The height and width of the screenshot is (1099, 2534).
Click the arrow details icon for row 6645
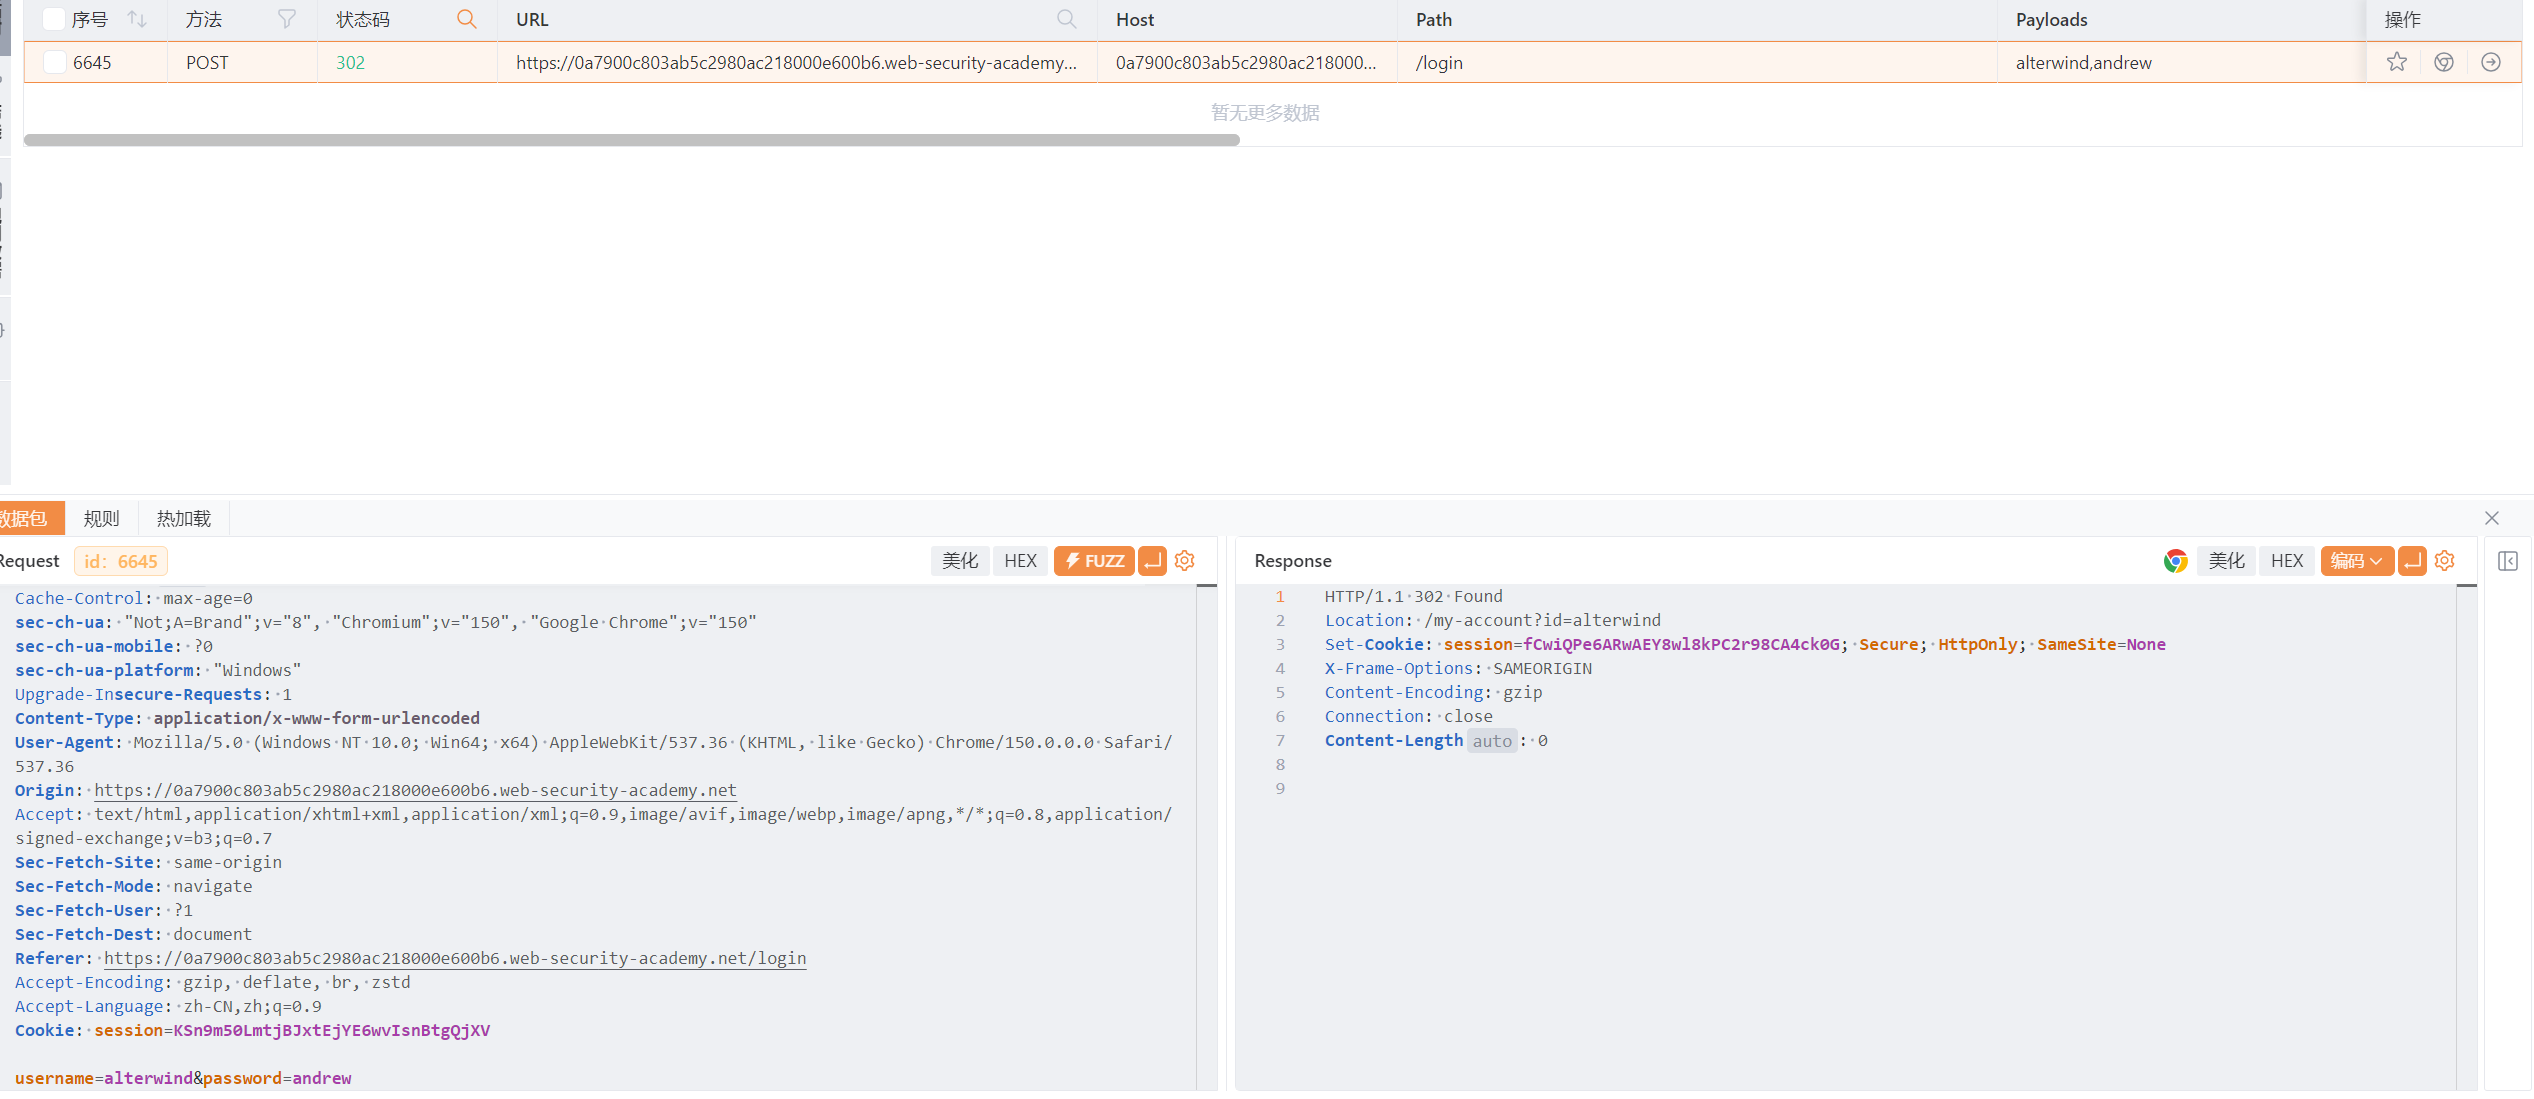coord(2491,62)
